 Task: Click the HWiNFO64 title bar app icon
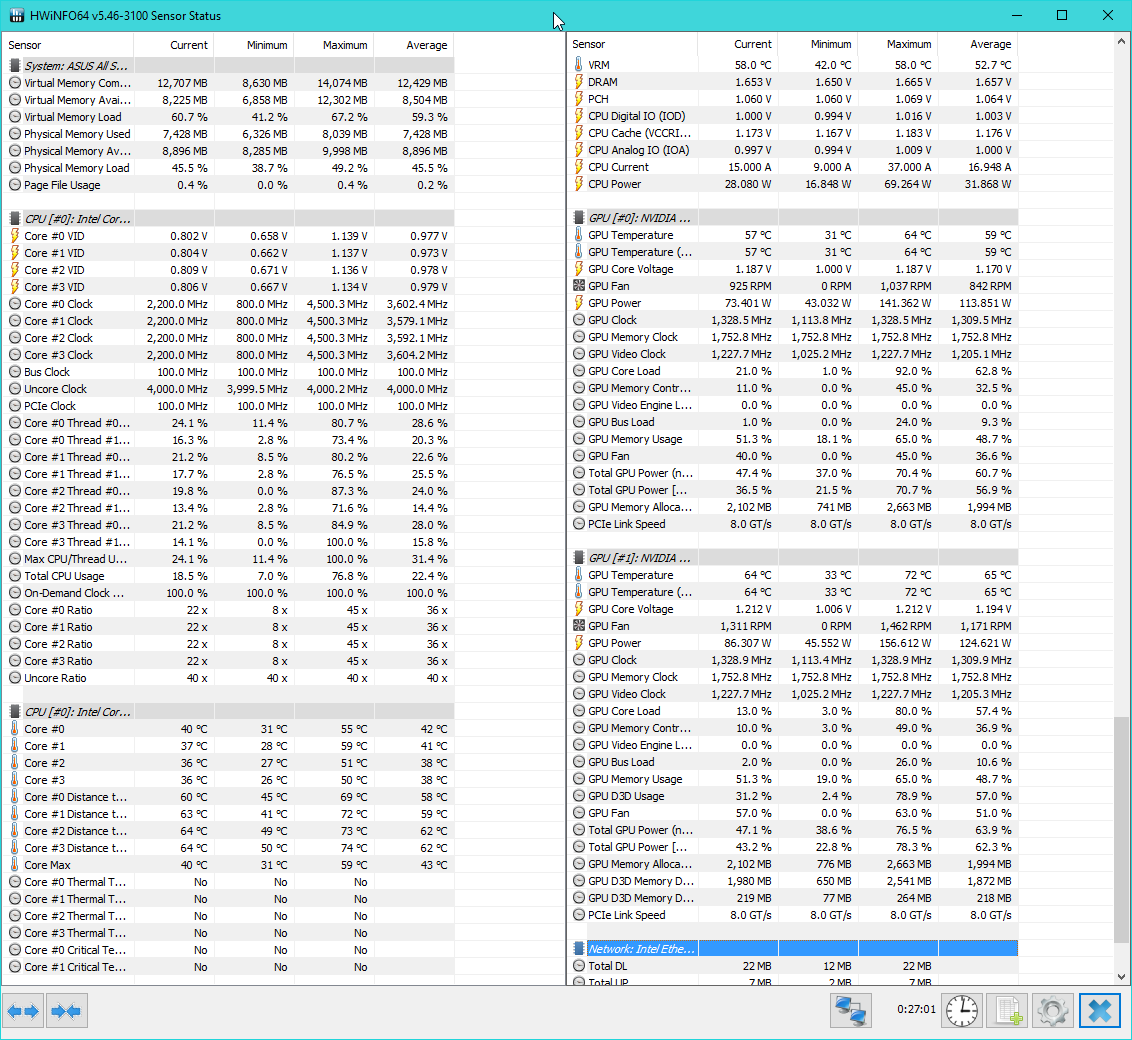16,15
